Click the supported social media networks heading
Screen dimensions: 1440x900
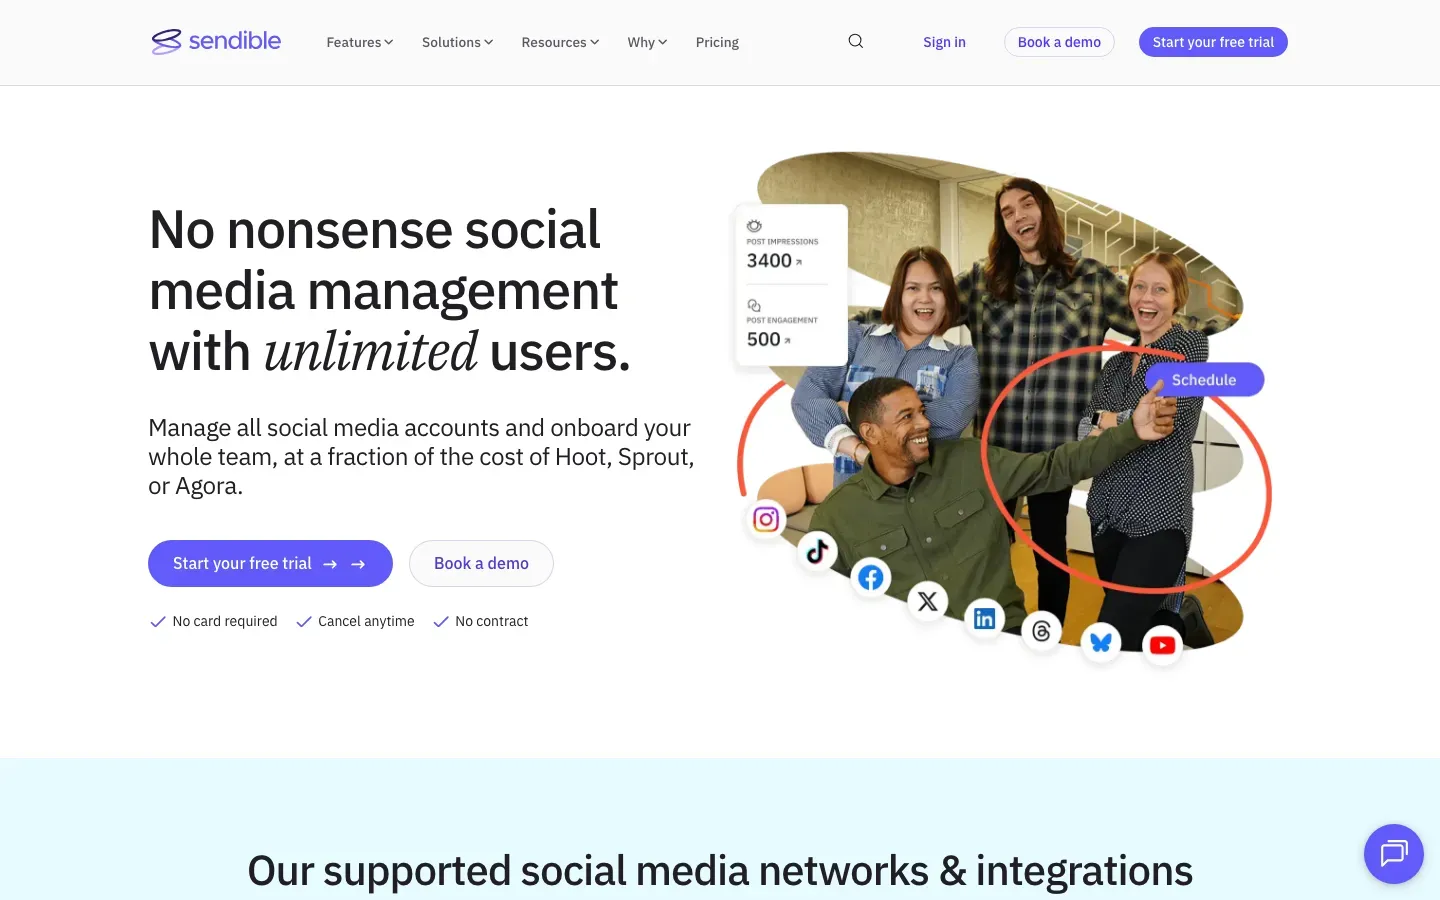(720, 870)
